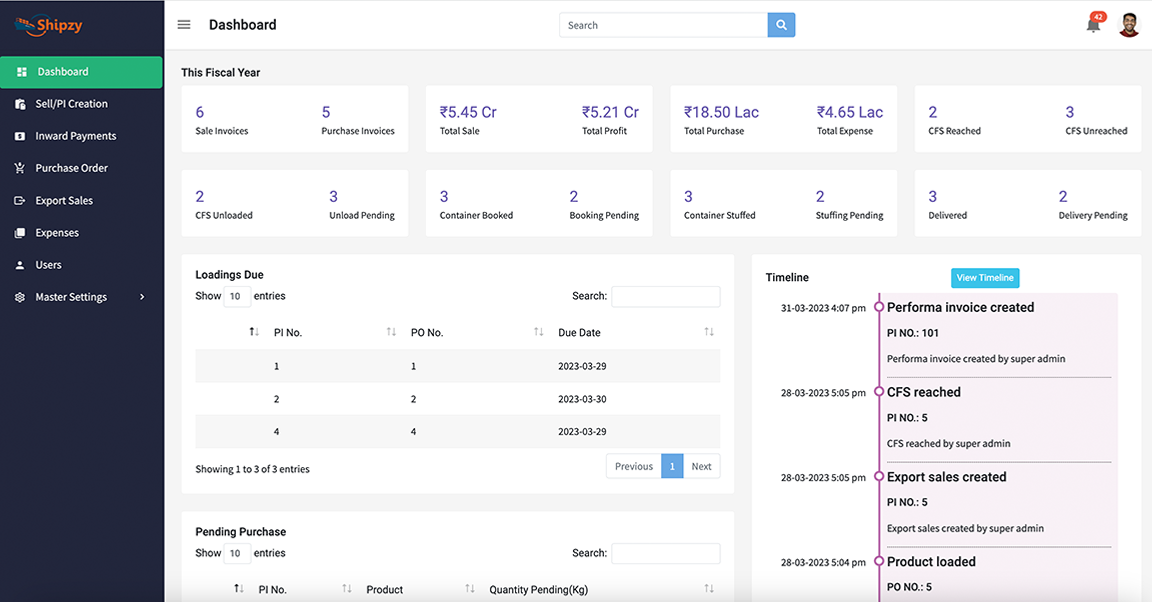The image size is (1152, 602).
Task: Expand the Master Settings submenu
Action: pyautogui.click(x=141, y=297)
